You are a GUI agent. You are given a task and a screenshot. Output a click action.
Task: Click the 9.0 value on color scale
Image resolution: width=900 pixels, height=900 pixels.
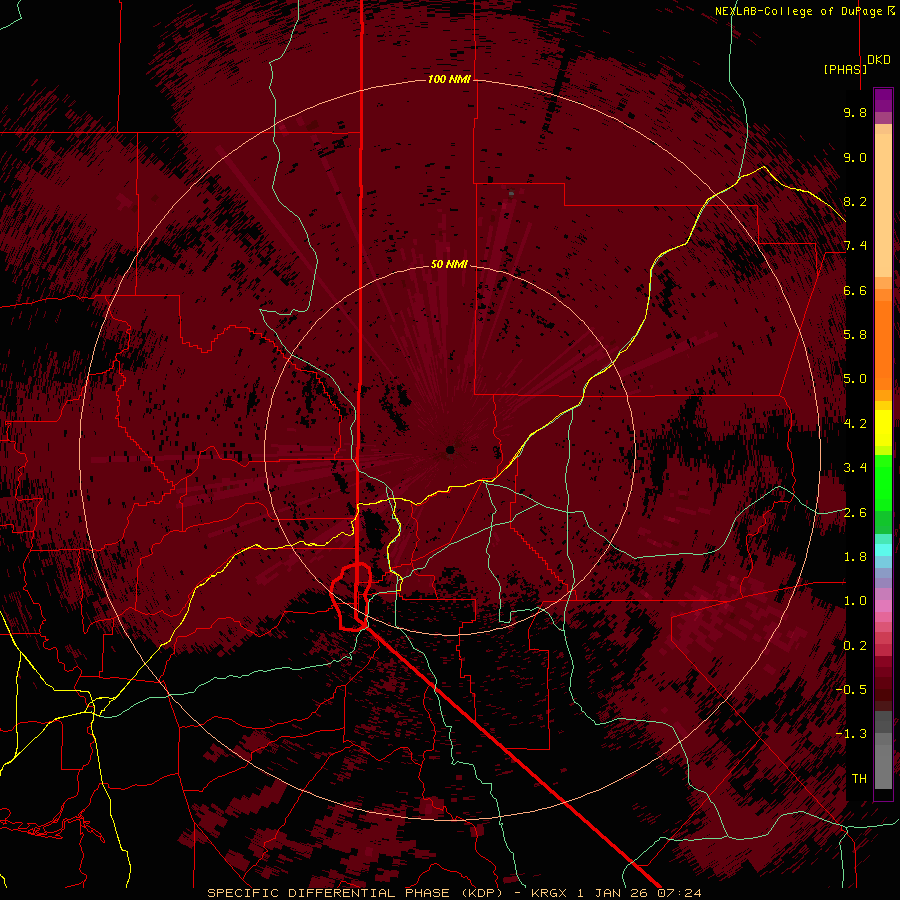coord(855,157)
